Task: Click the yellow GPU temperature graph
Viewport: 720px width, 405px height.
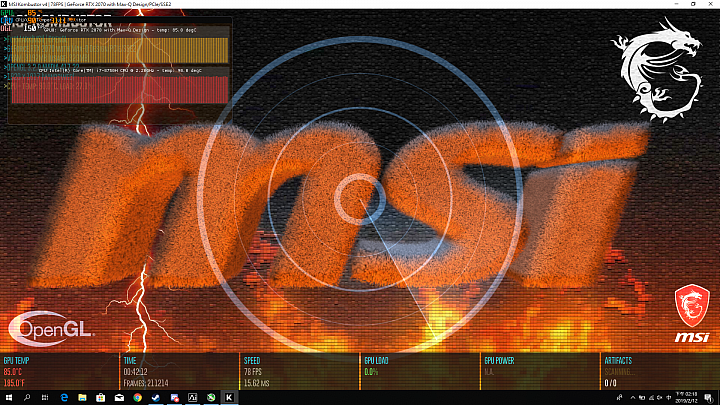Action: pos(120,50)
